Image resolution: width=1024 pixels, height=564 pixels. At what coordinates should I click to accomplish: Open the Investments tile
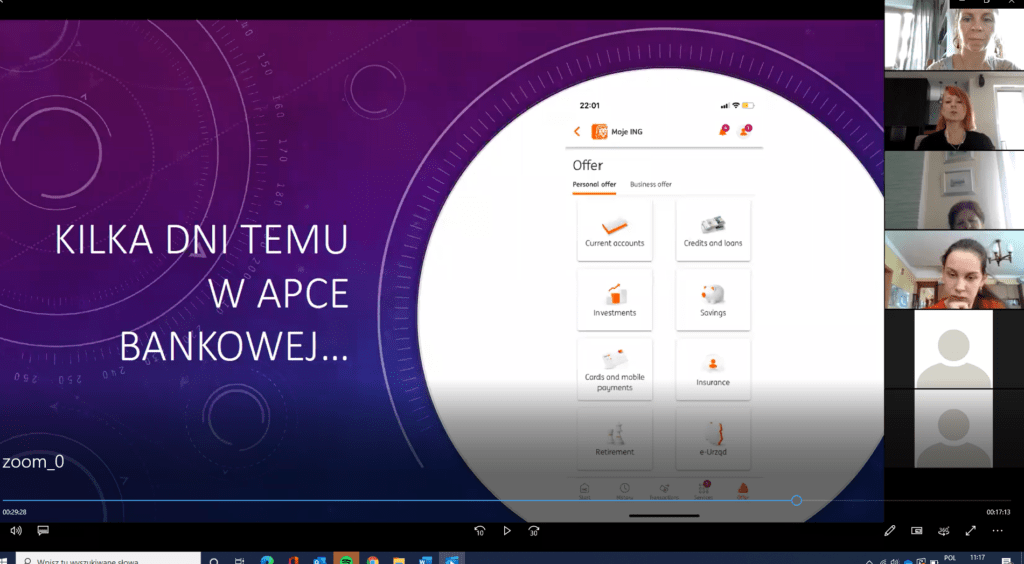[x=615, y=300]
